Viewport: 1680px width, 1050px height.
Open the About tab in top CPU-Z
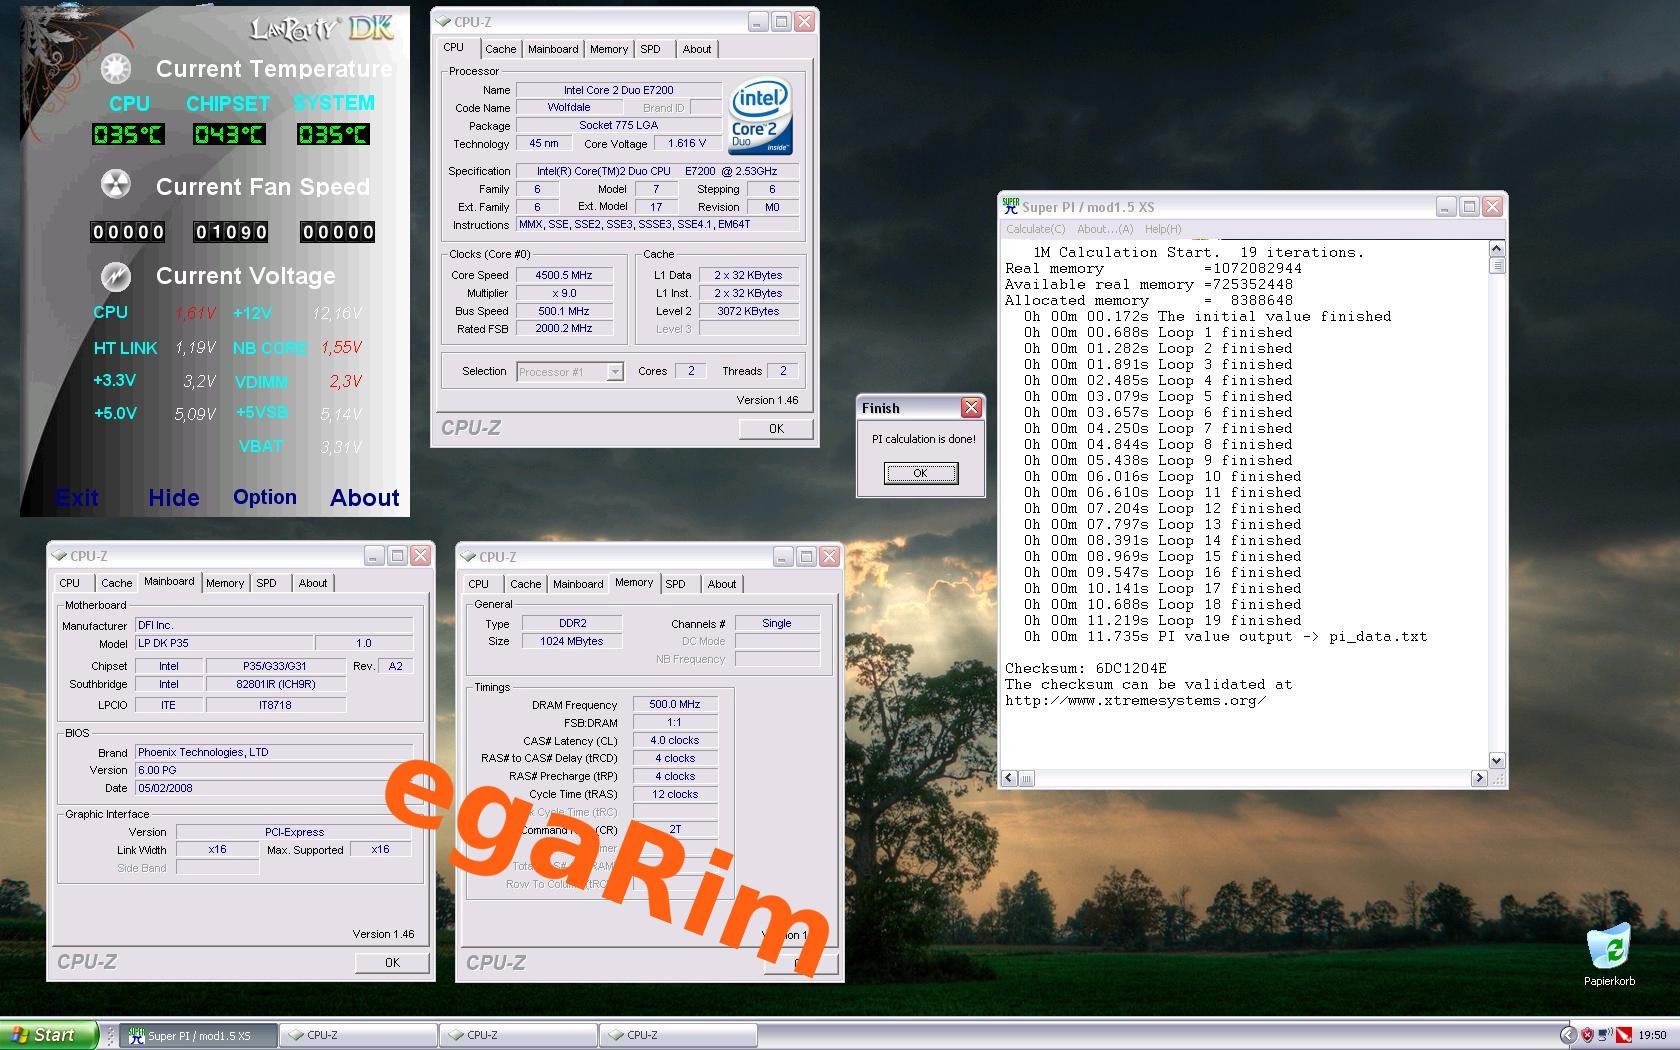click(697, 49)
